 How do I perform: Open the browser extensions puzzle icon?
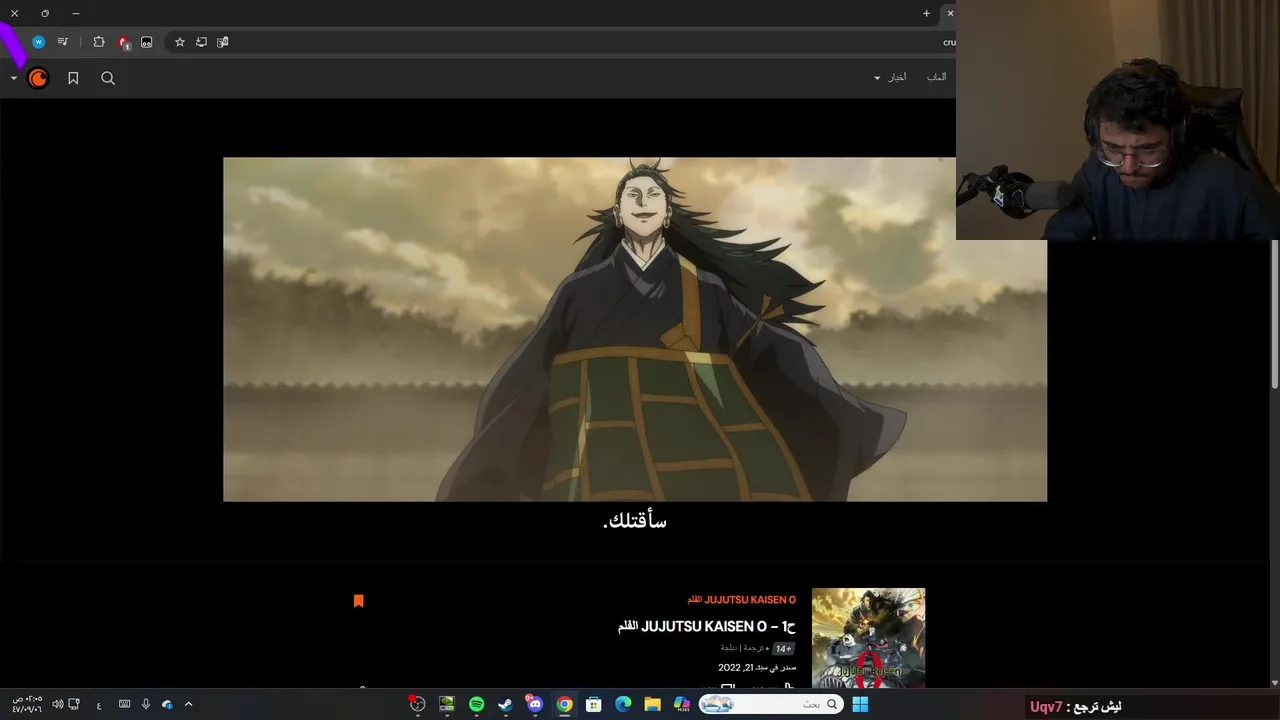pos(98,42)
